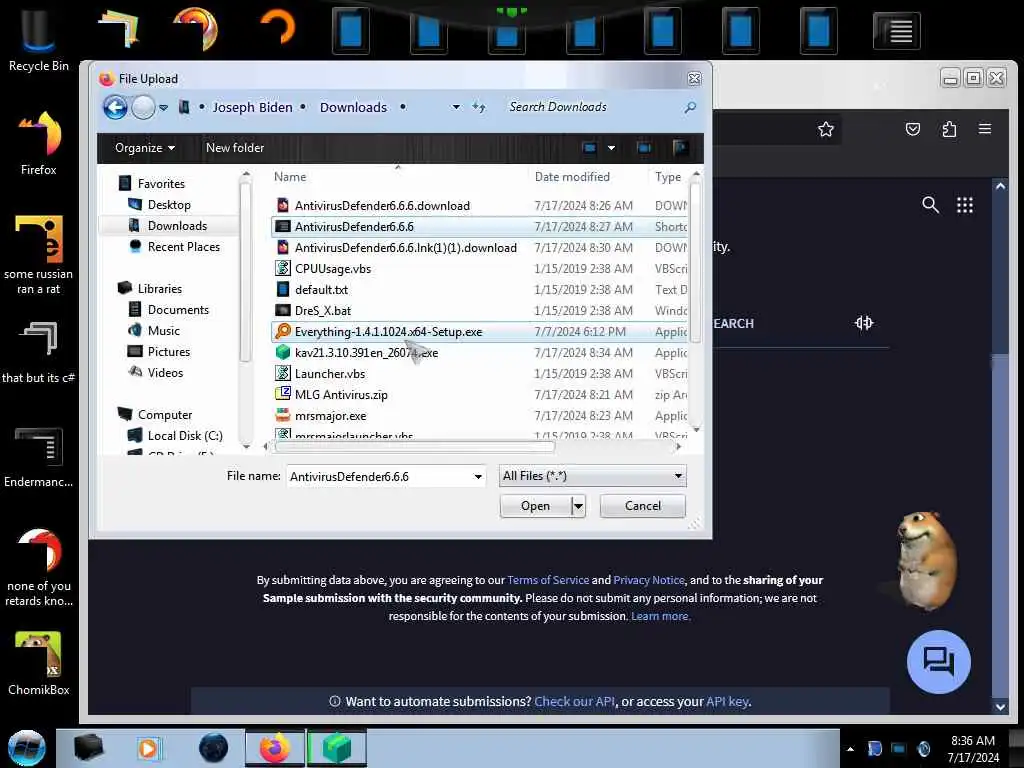Open the Terms of Service link
Screen dimensions: 1024x768
pos(548,580)
